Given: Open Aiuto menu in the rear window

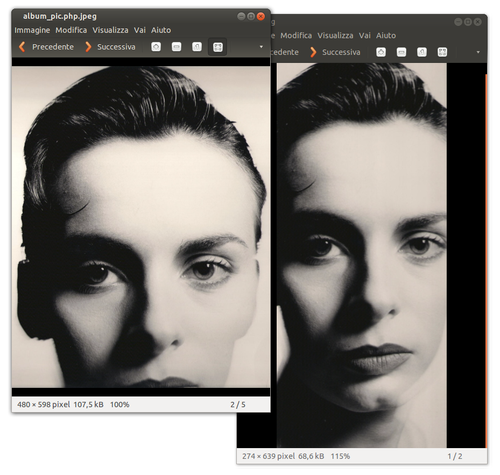Looking at the screenshot, I should (x=386, y=35).
